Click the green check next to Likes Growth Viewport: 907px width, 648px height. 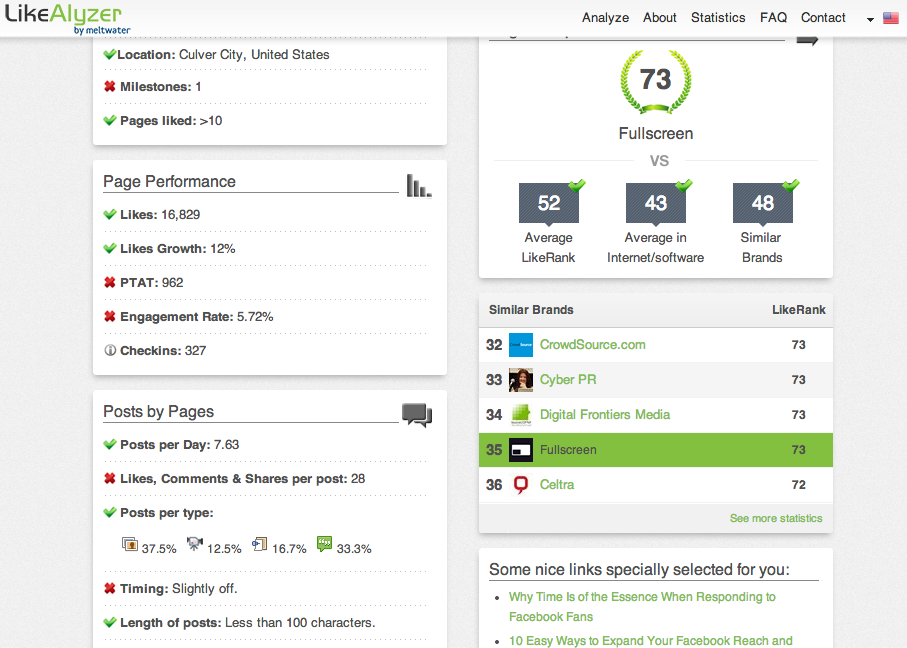point(109,248)
